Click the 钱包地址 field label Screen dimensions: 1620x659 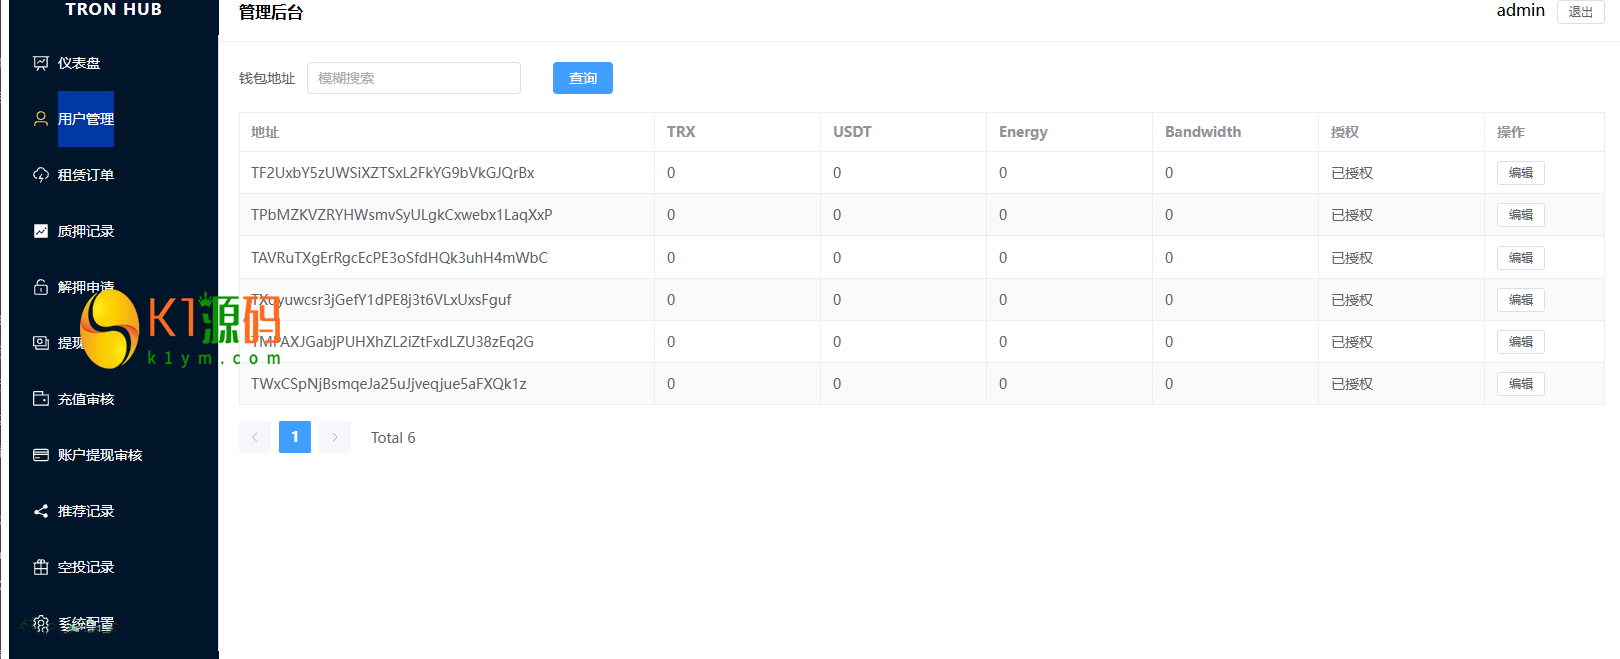(x=267, y=78)
